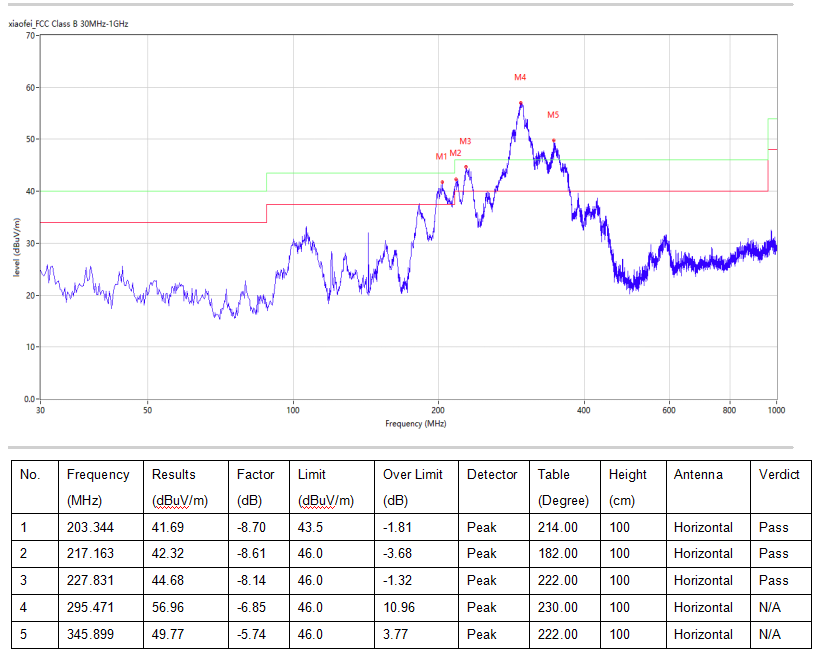Select the 203.344 frequency cell
This screenshot has width=820, height=652.
91,527
